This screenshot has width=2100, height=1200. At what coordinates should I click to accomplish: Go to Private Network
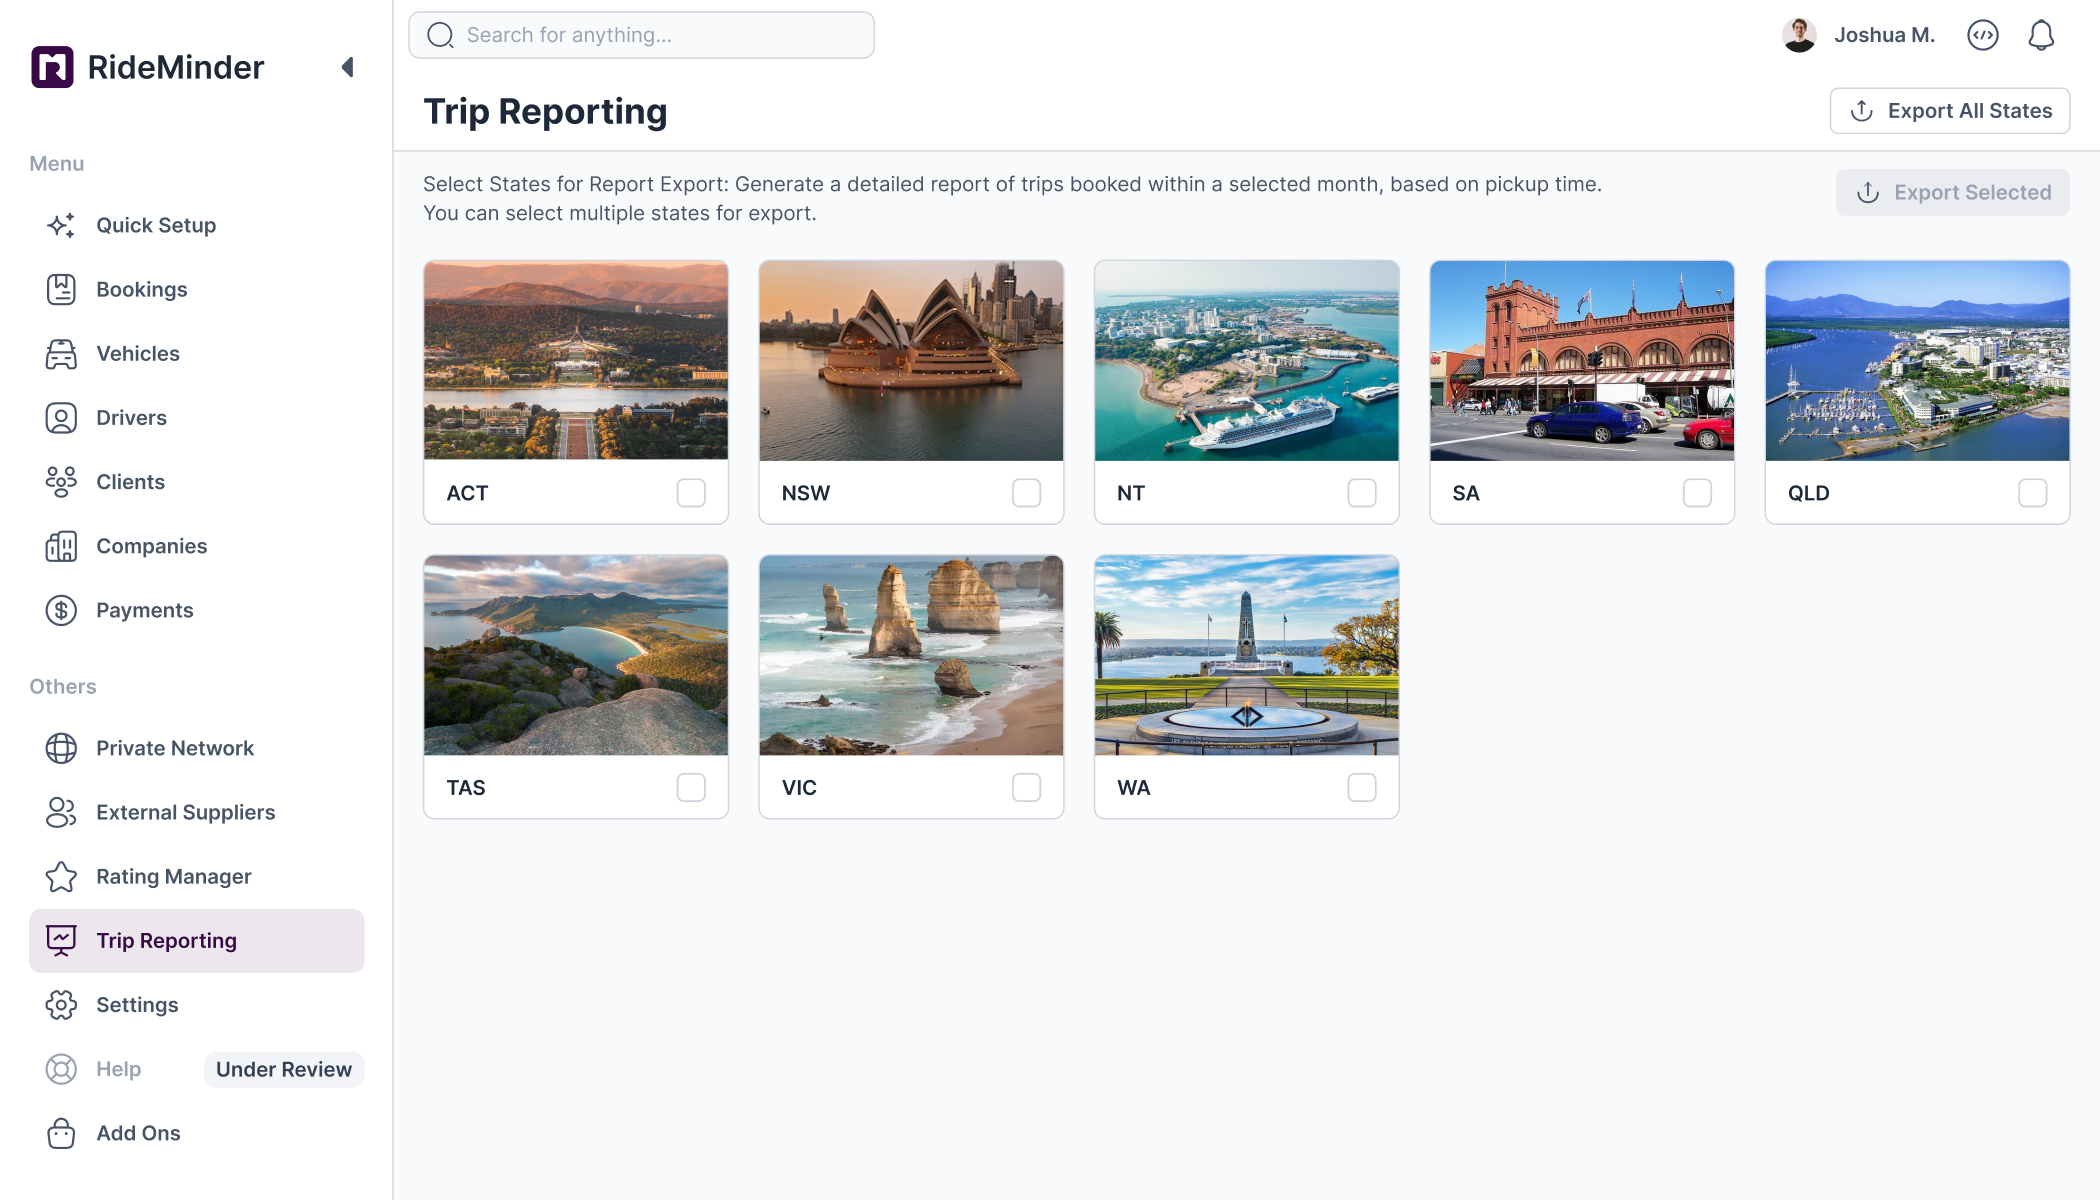click(197, 748)
